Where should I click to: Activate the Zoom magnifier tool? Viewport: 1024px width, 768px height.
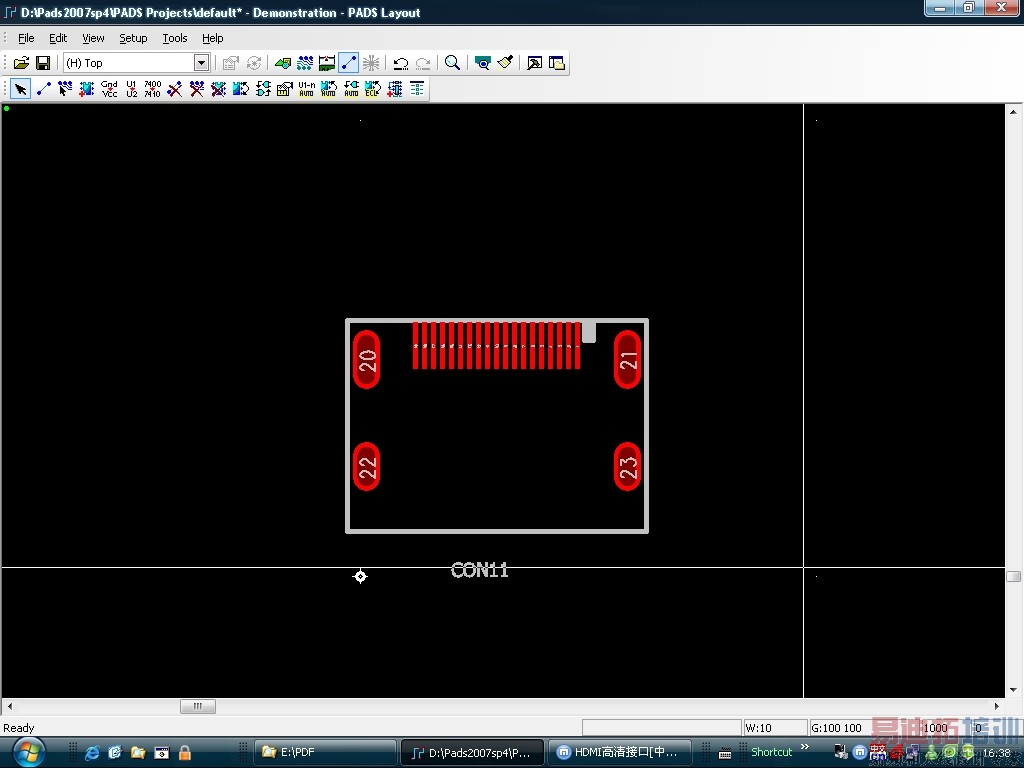(x=453, y=63)
